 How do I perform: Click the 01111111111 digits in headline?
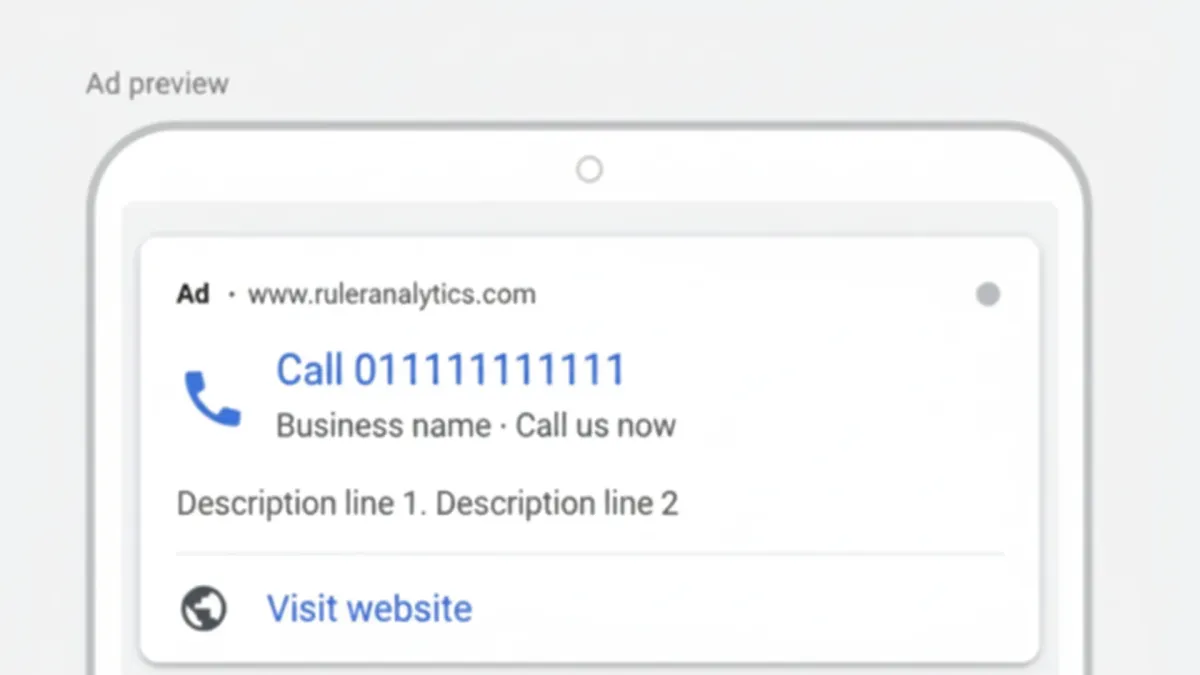(x=490, y=369)
